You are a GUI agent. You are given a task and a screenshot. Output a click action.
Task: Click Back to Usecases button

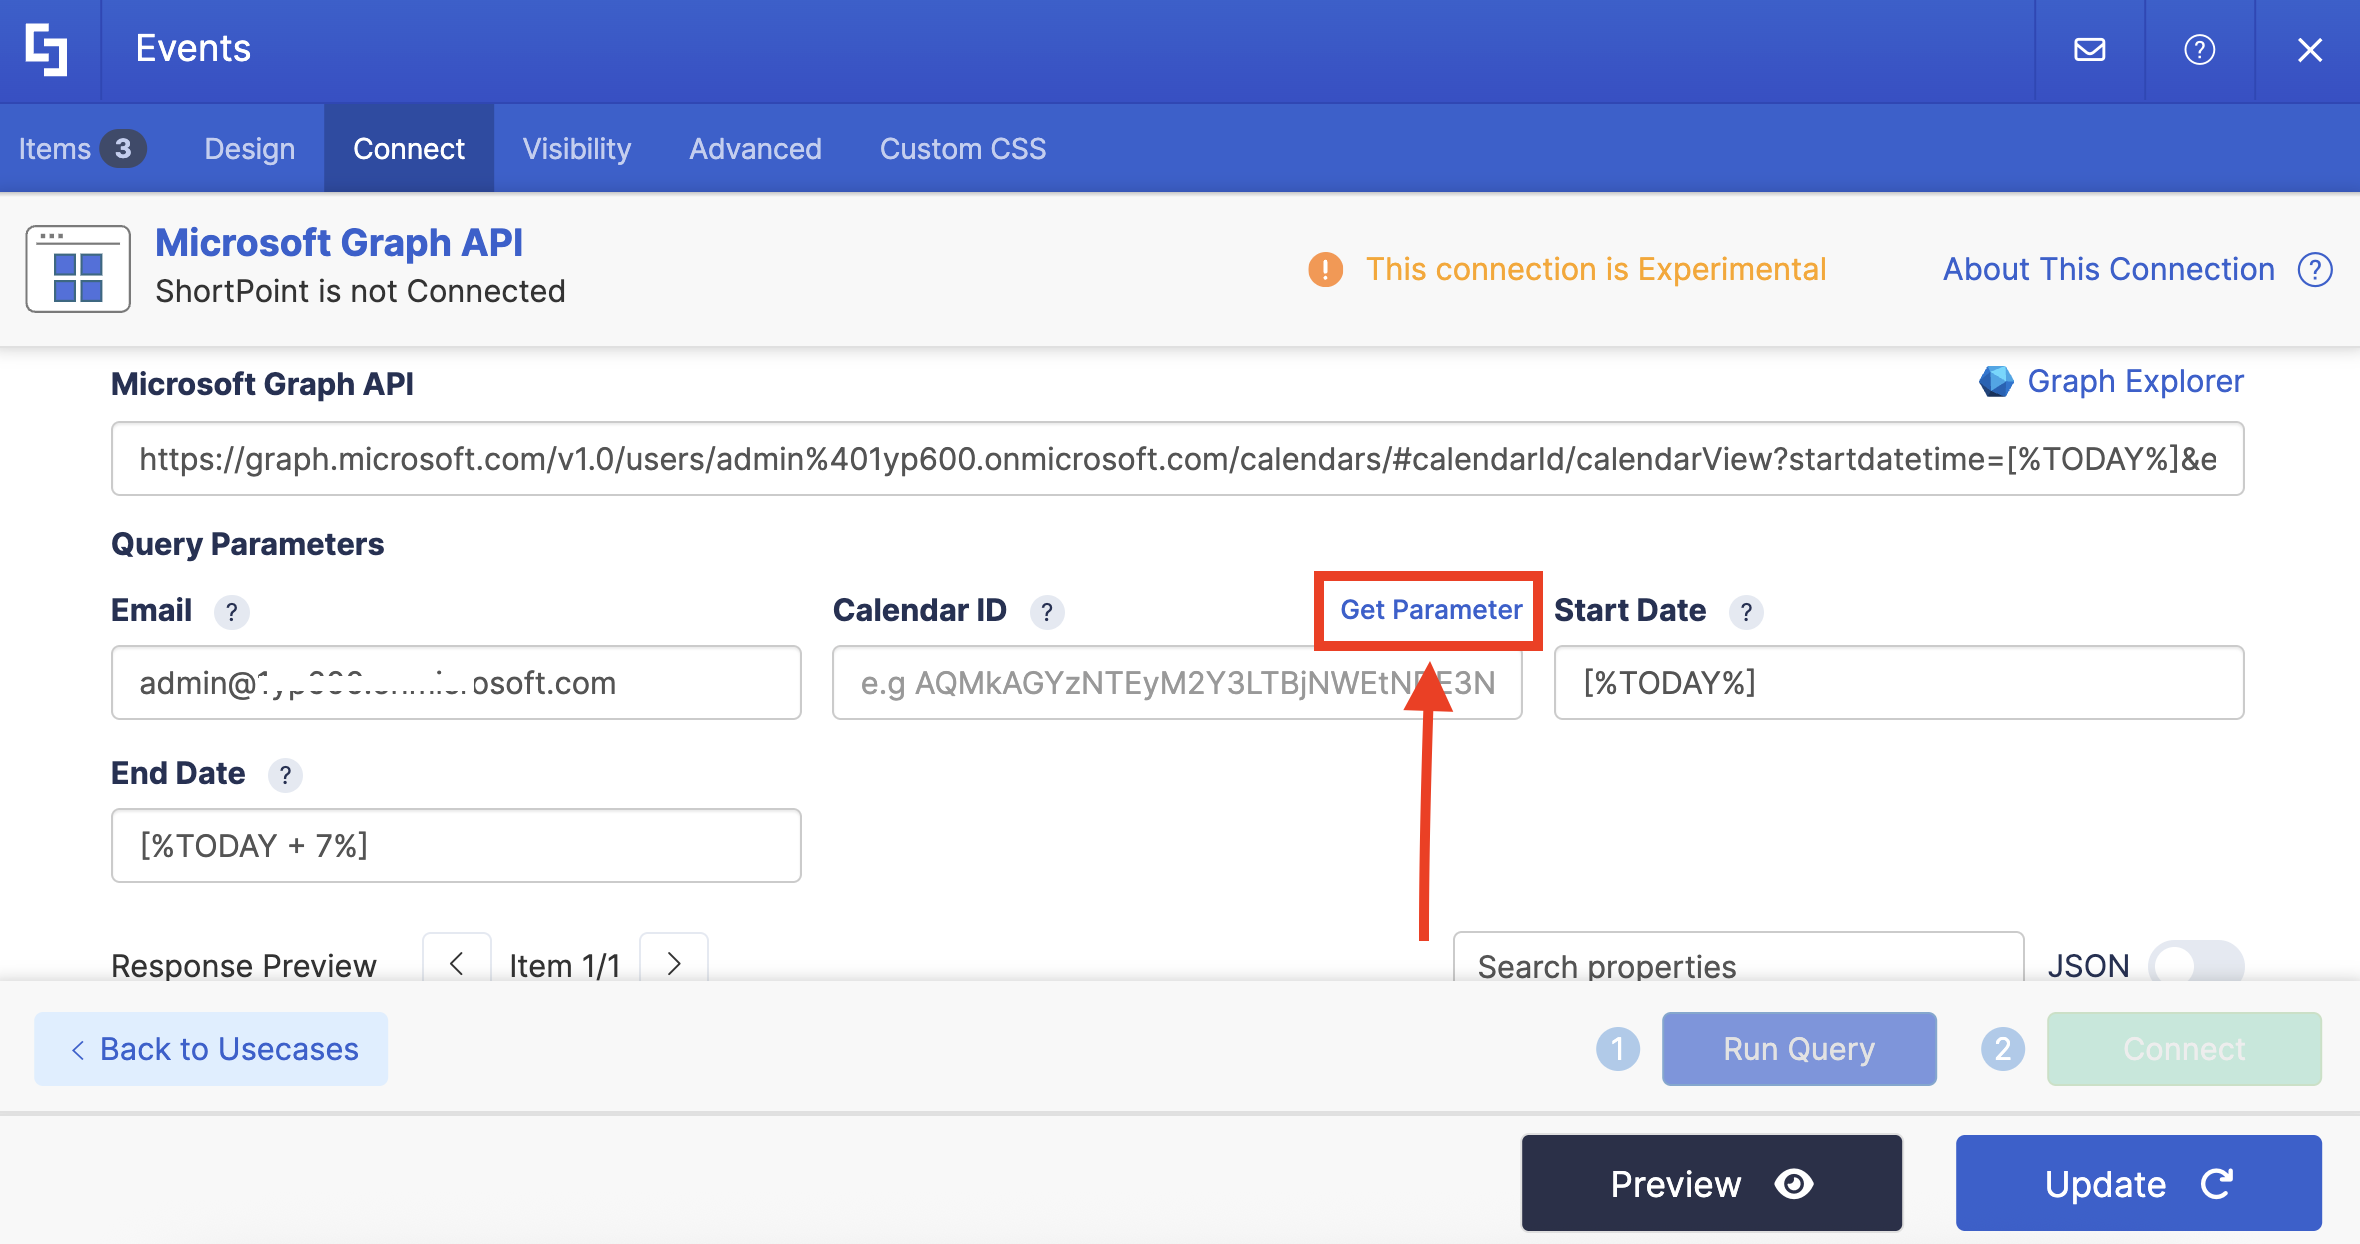coord(212,1049)
